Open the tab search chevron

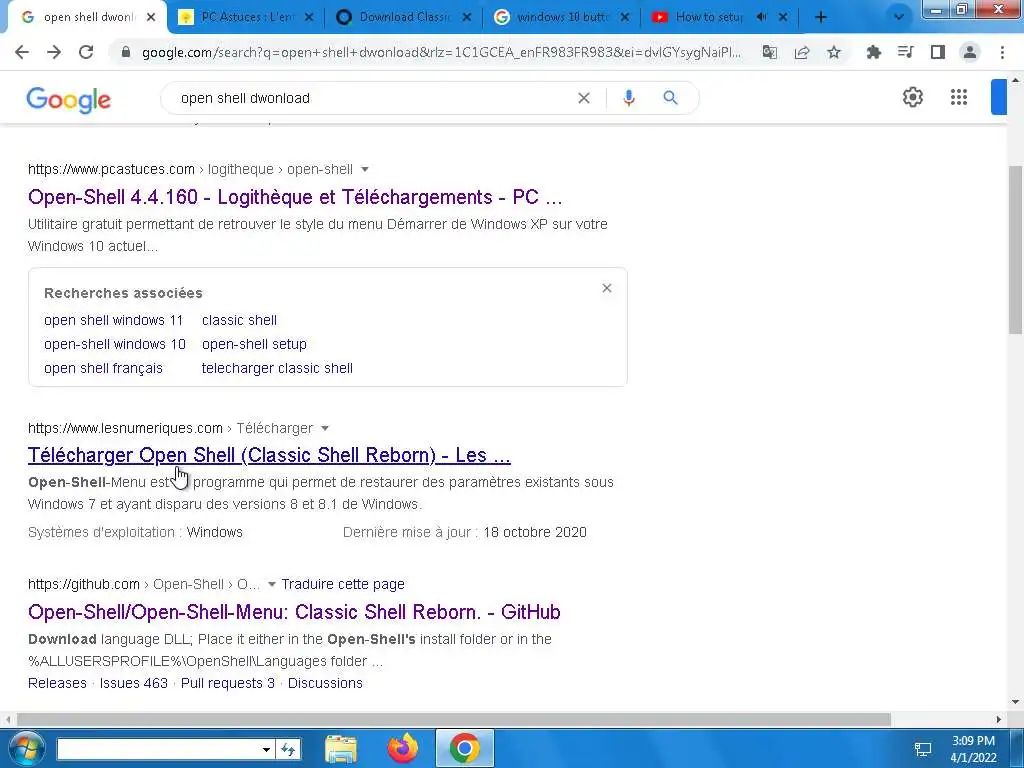(x=899, y=18)
